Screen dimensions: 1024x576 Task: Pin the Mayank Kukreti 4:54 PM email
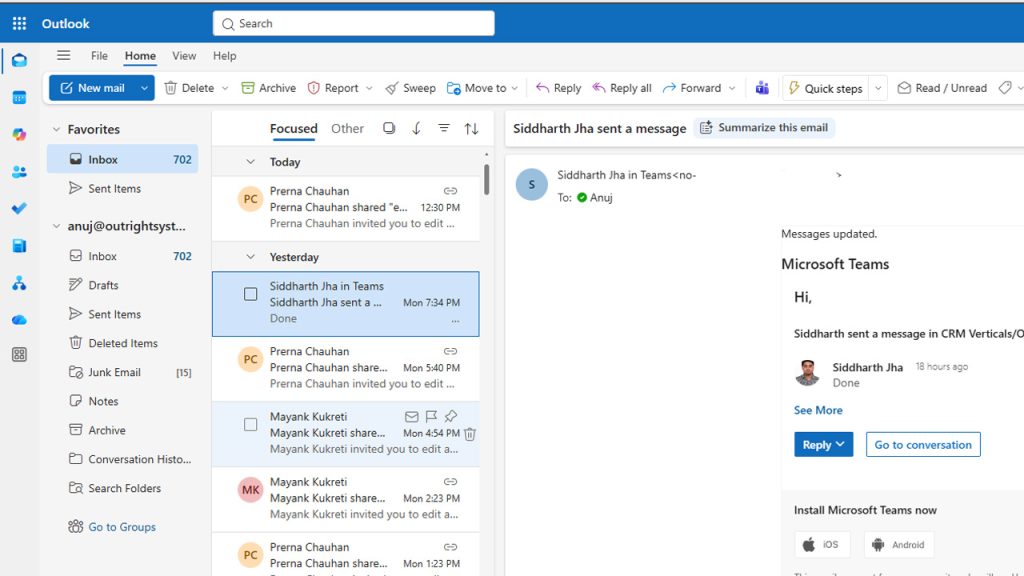451,417
